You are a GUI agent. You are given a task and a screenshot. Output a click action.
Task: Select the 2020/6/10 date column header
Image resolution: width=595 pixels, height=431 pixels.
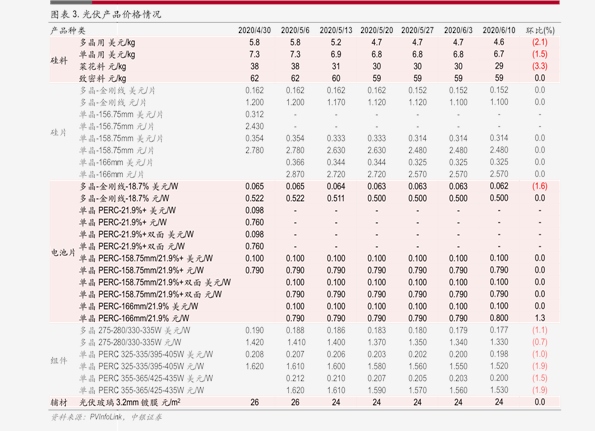point(499,30)
